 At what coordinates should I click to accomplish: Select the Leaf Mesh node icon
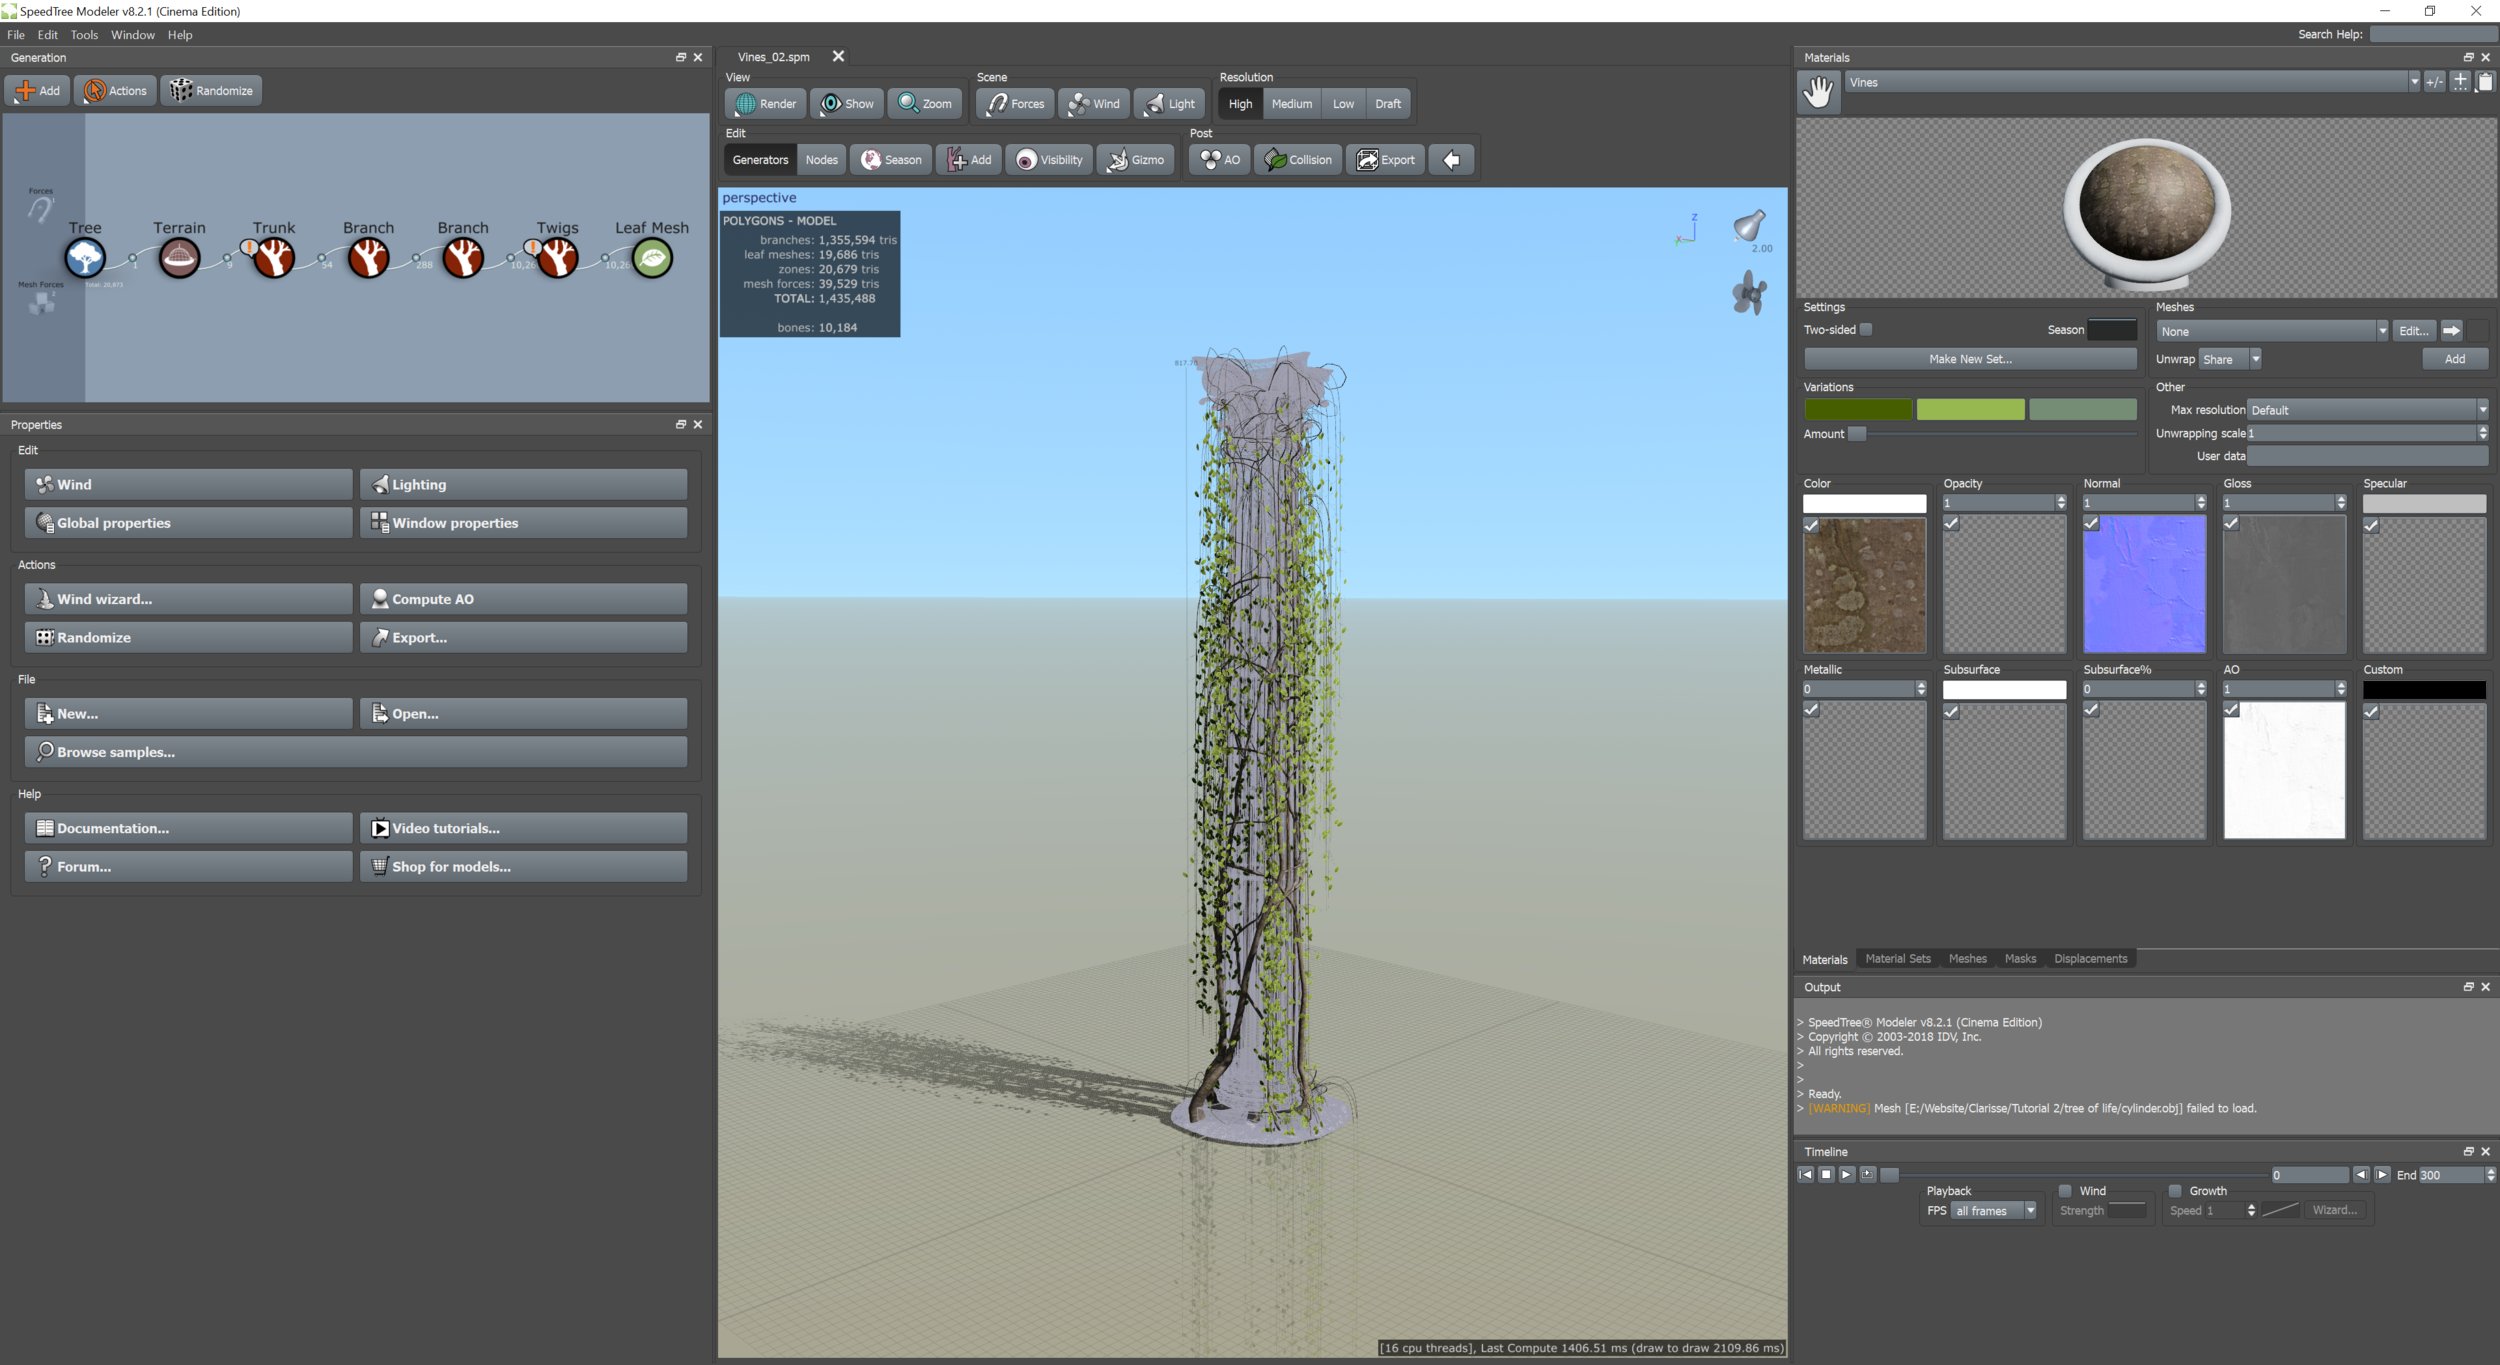coord(652,258)
